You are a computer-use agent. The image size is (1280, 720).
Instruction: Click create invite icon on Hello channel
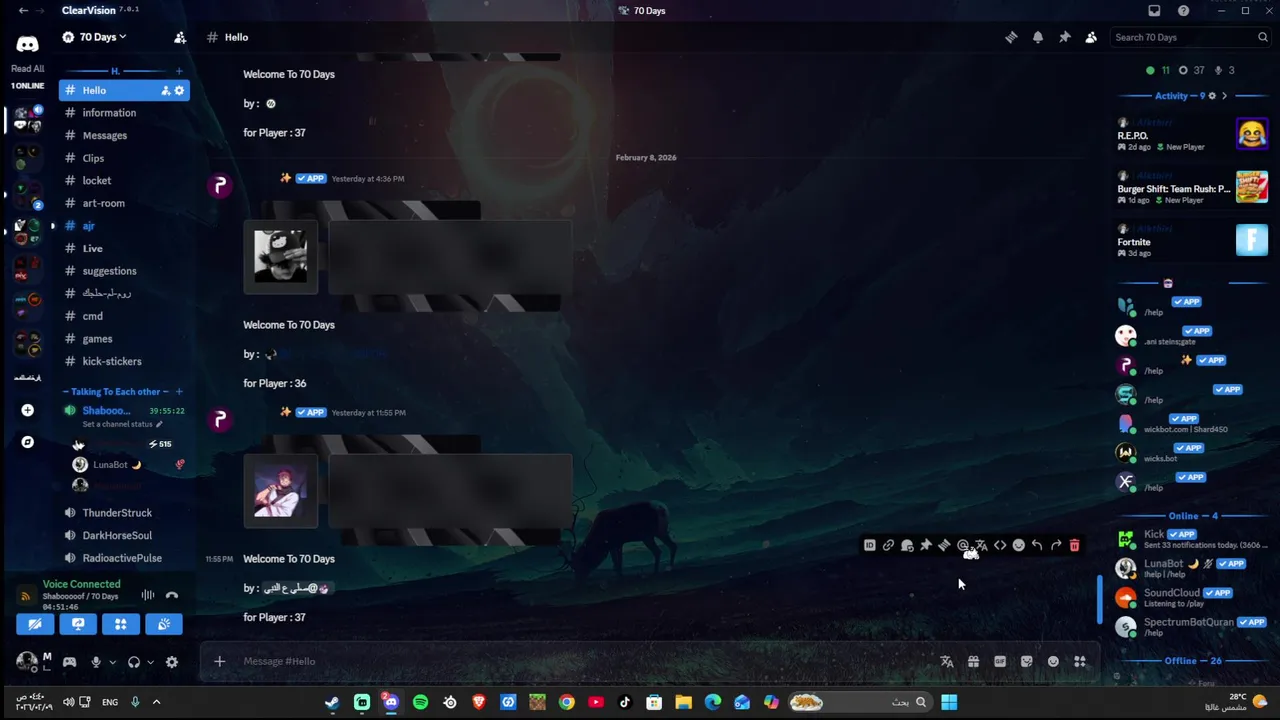click(x=166, y=90)
